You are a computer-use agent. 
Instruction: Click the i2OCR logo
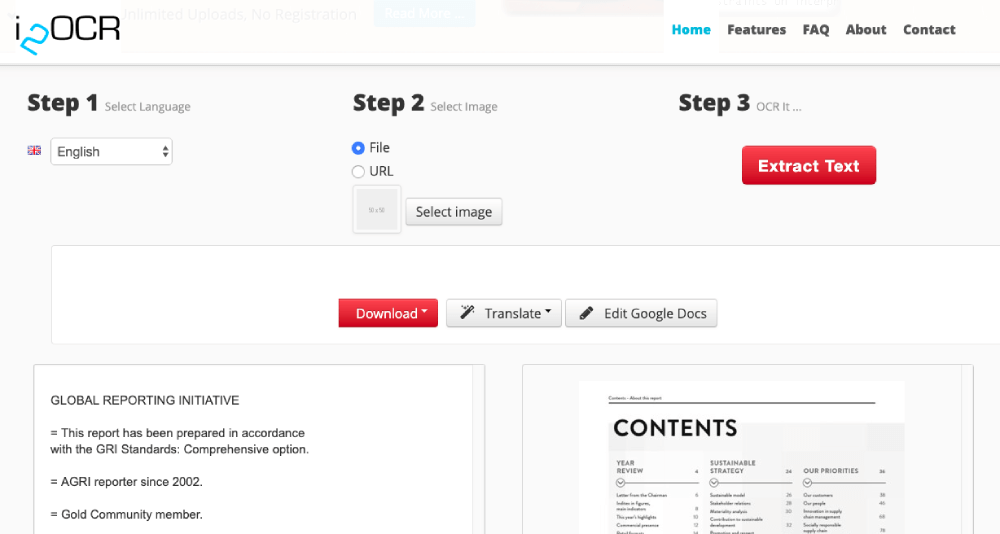coord(67,31)
